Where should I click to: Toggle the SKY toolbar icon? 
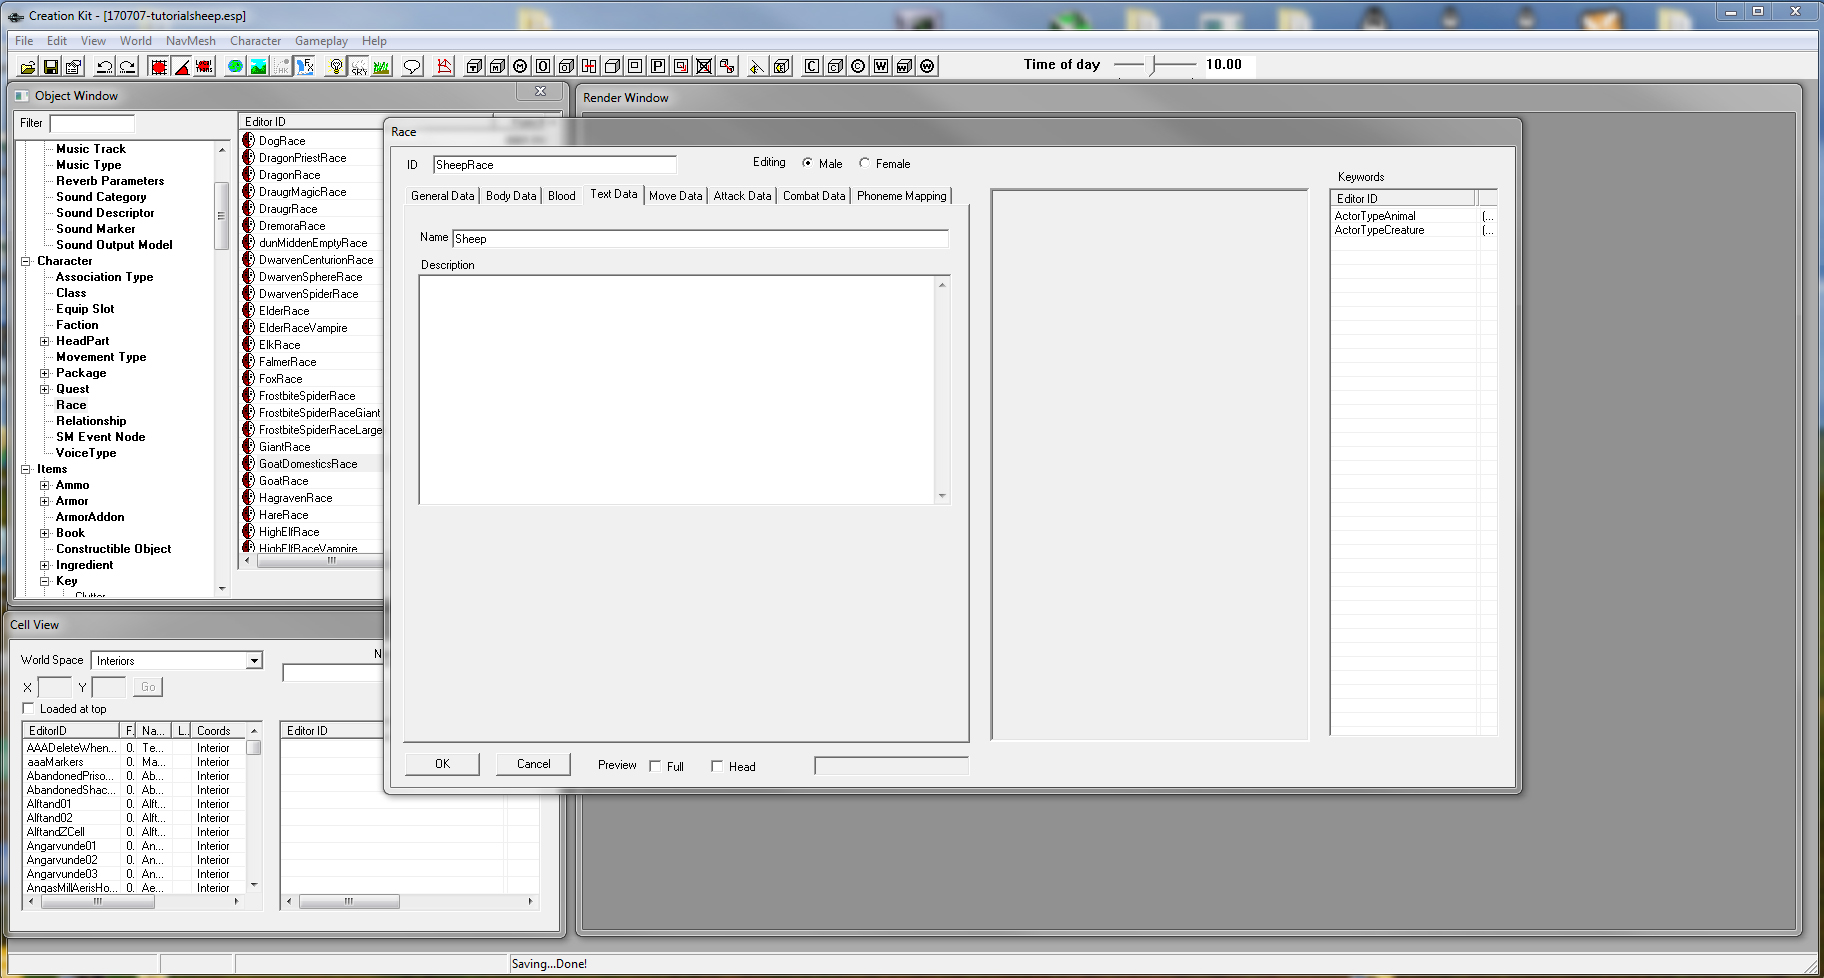tap(359, 67)
